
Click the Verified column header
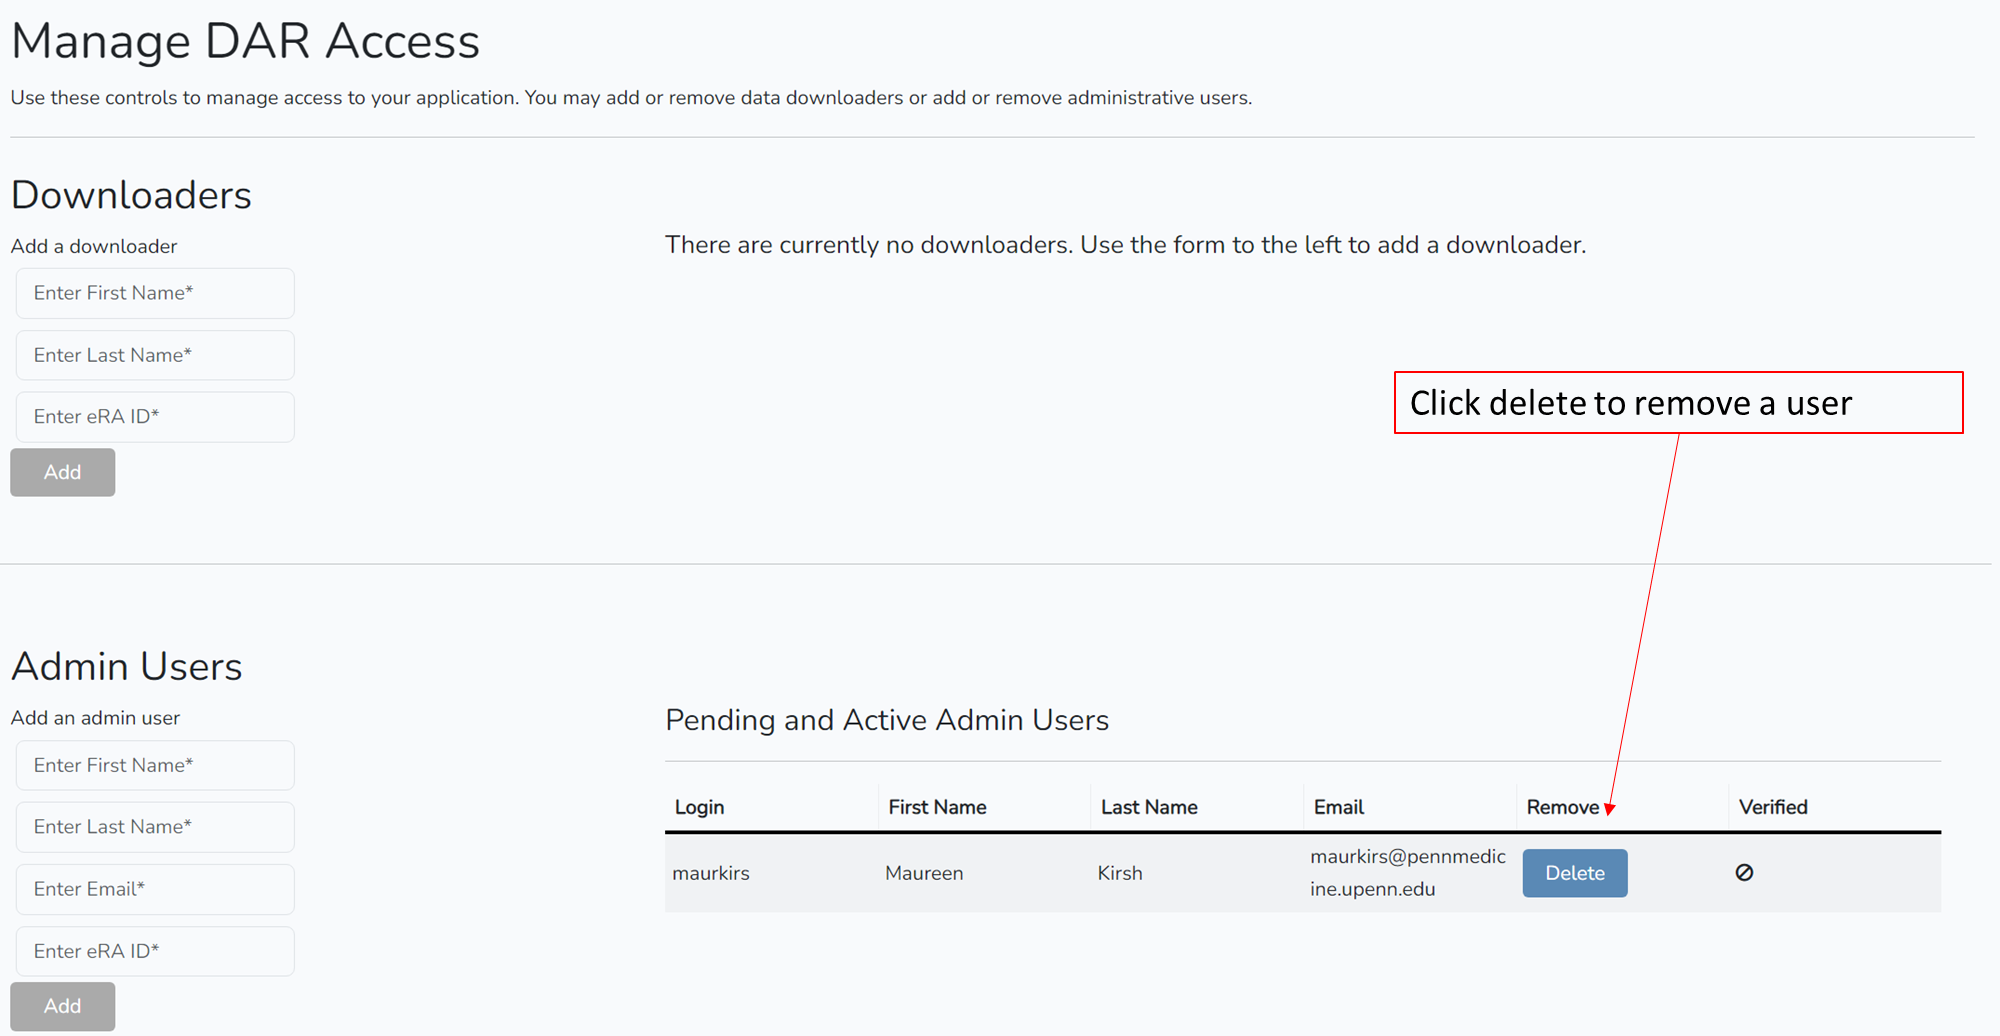point(1772,807)
